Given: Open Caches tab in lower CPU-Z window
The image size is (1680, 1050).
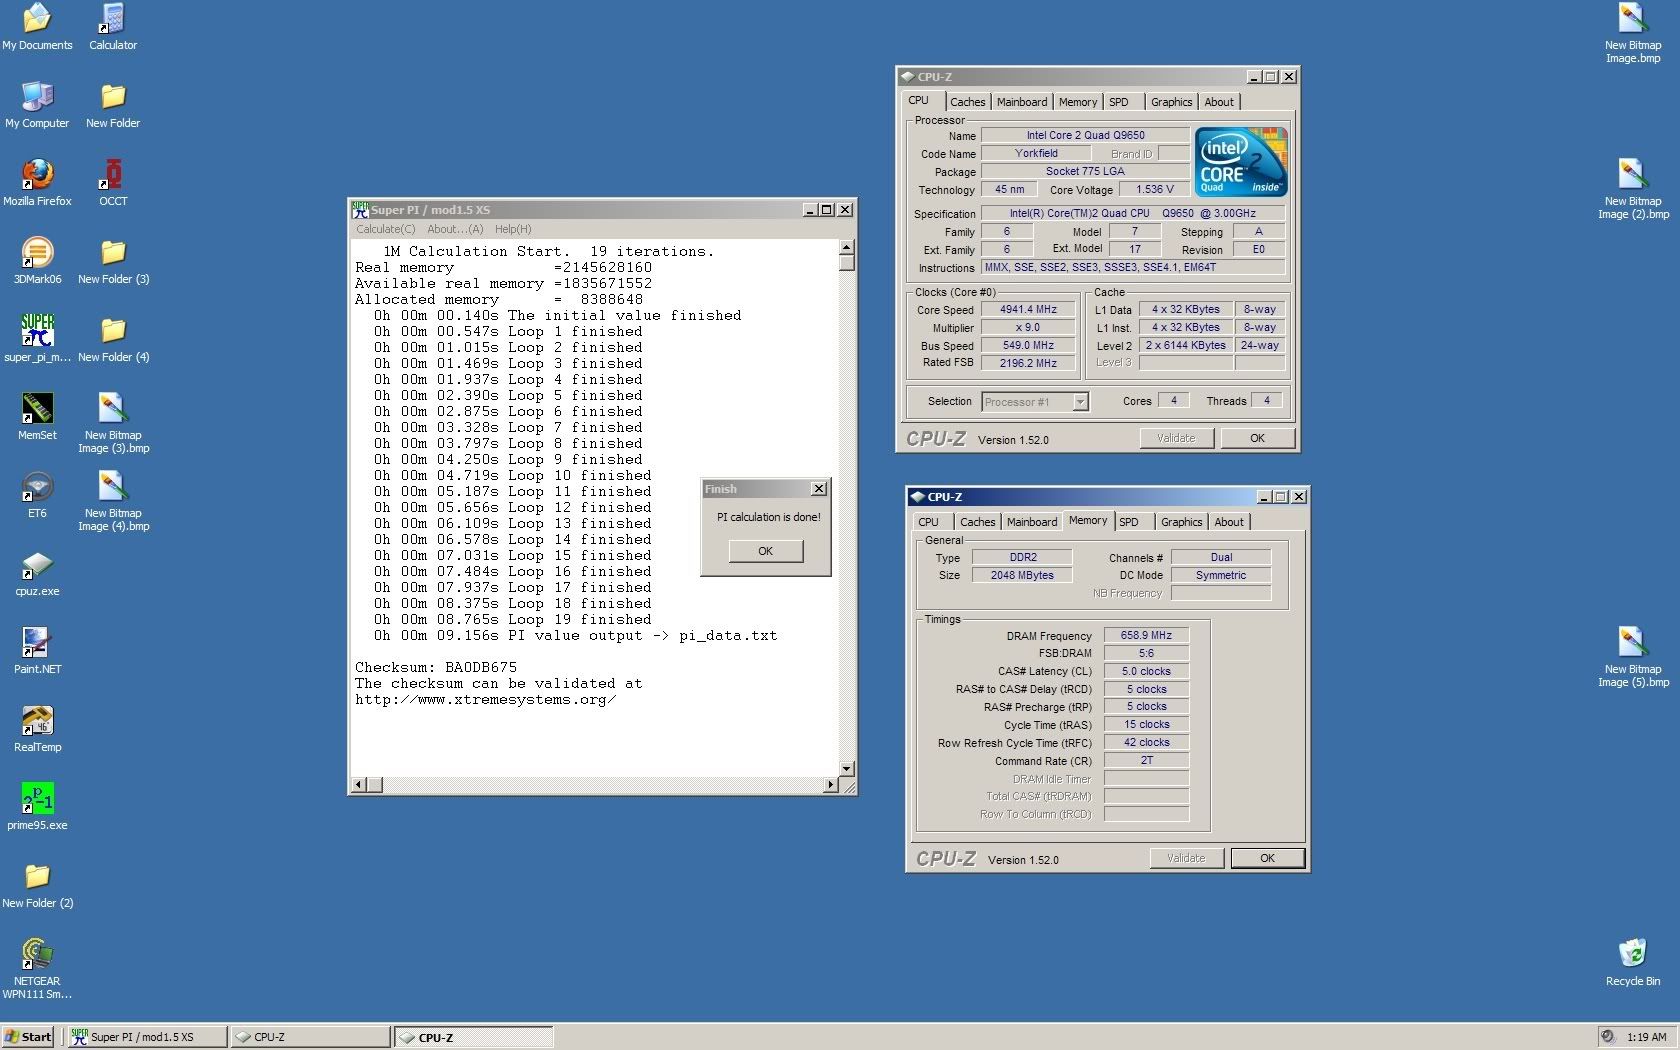Looking at the screenshot, I should pos(977,522).
